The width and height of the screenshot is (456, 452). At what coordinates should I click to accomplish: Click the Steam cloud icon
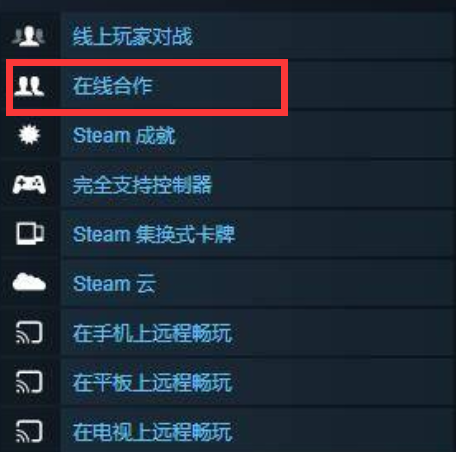[x=29, y=282]
